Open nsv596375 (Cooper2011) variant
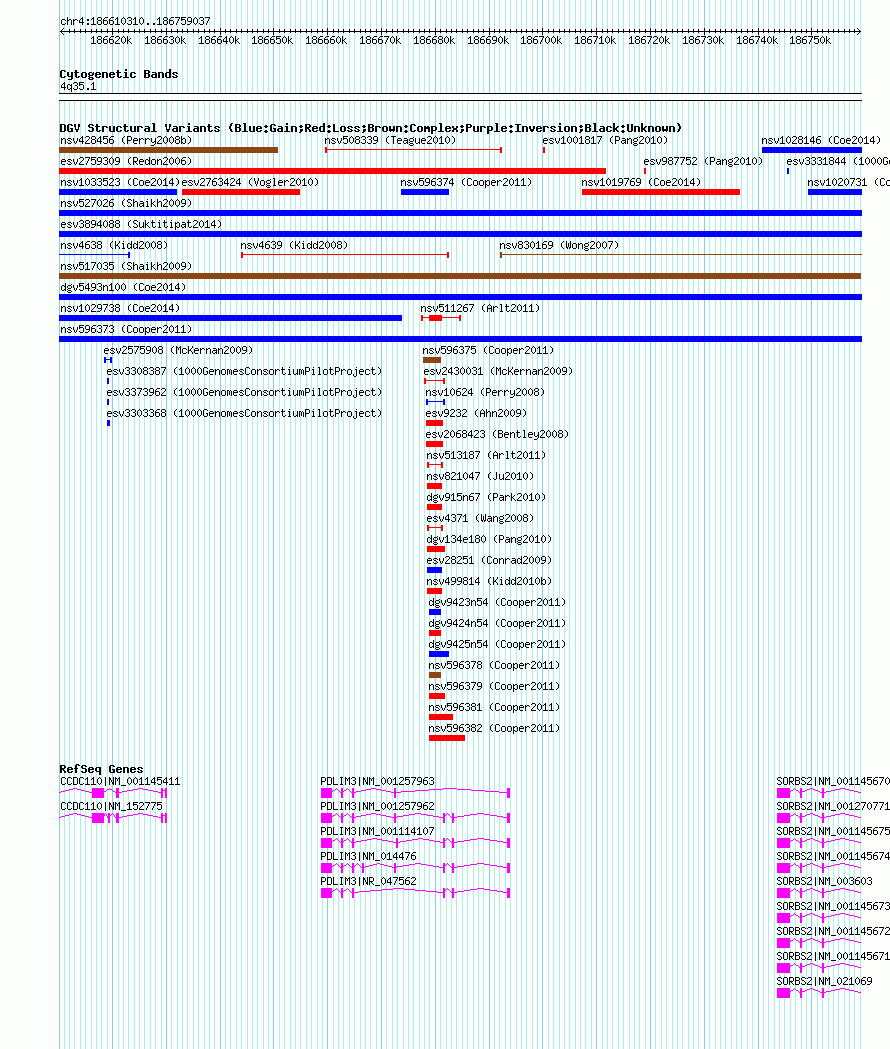The width and height of the screenshot is (890, 1049). [488, 351]
